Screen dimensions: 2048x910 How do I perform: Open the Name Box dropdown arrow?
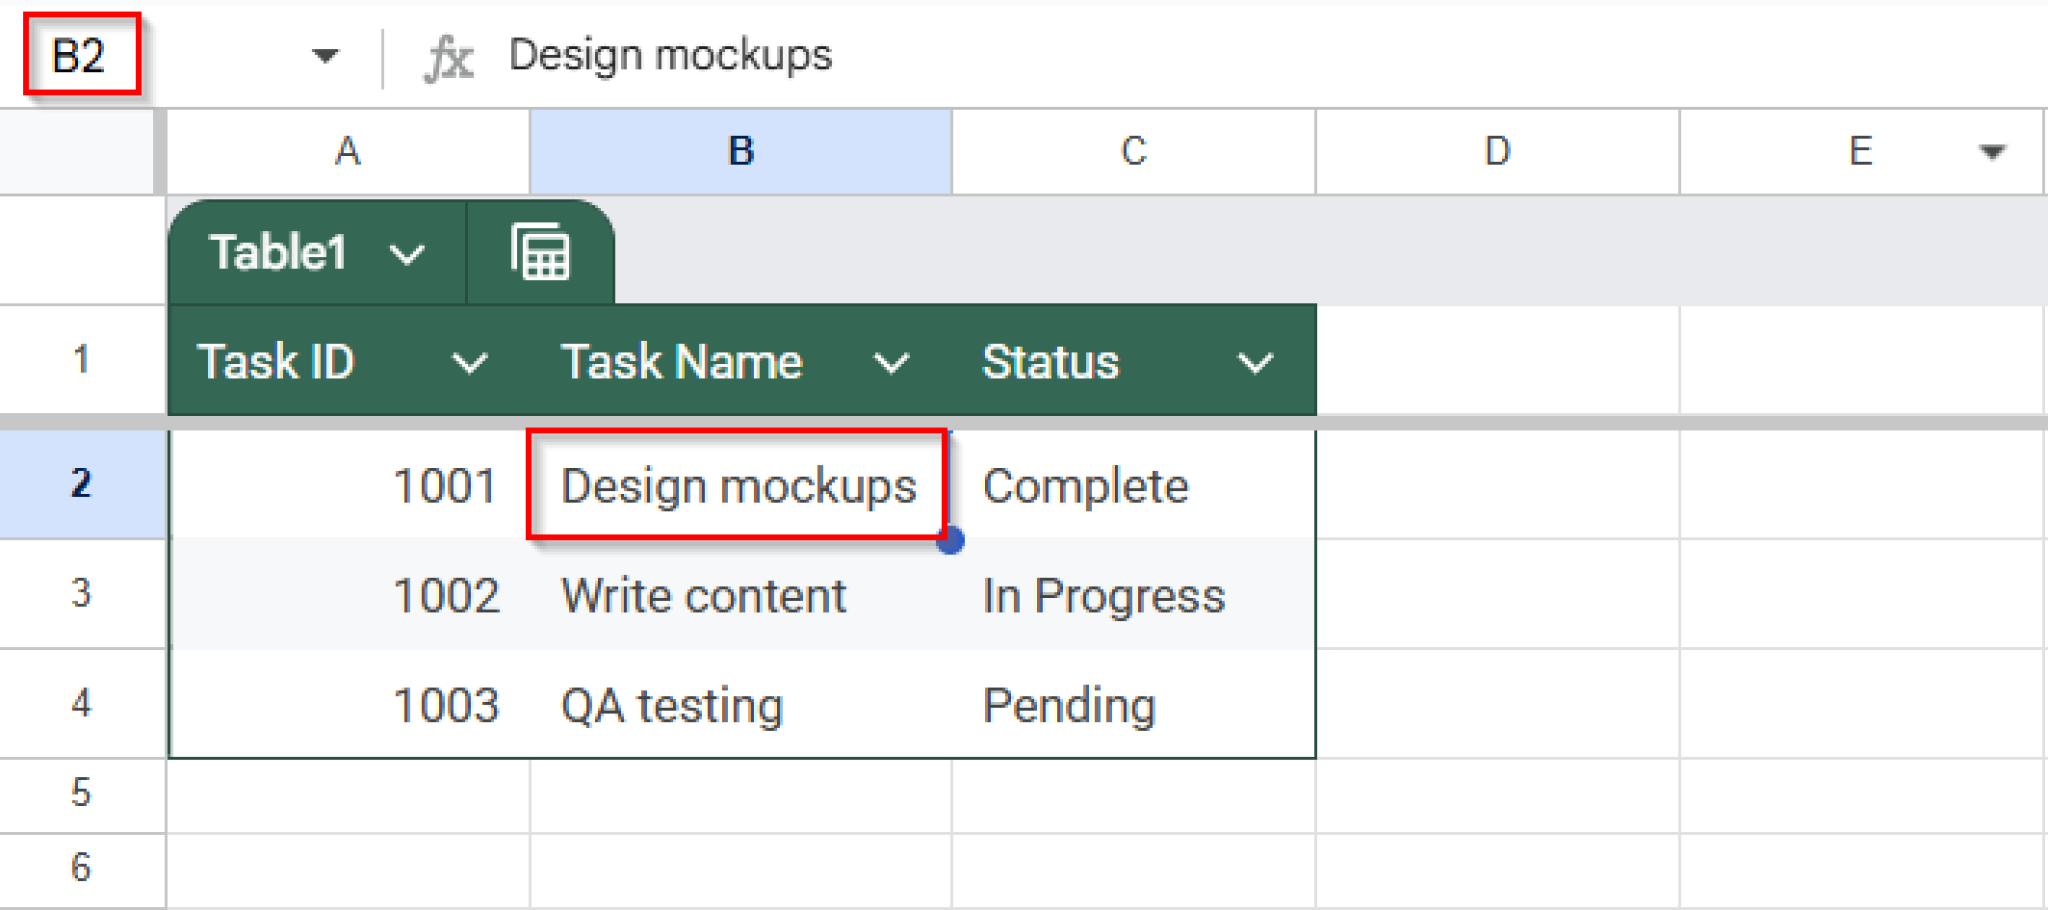325,55
